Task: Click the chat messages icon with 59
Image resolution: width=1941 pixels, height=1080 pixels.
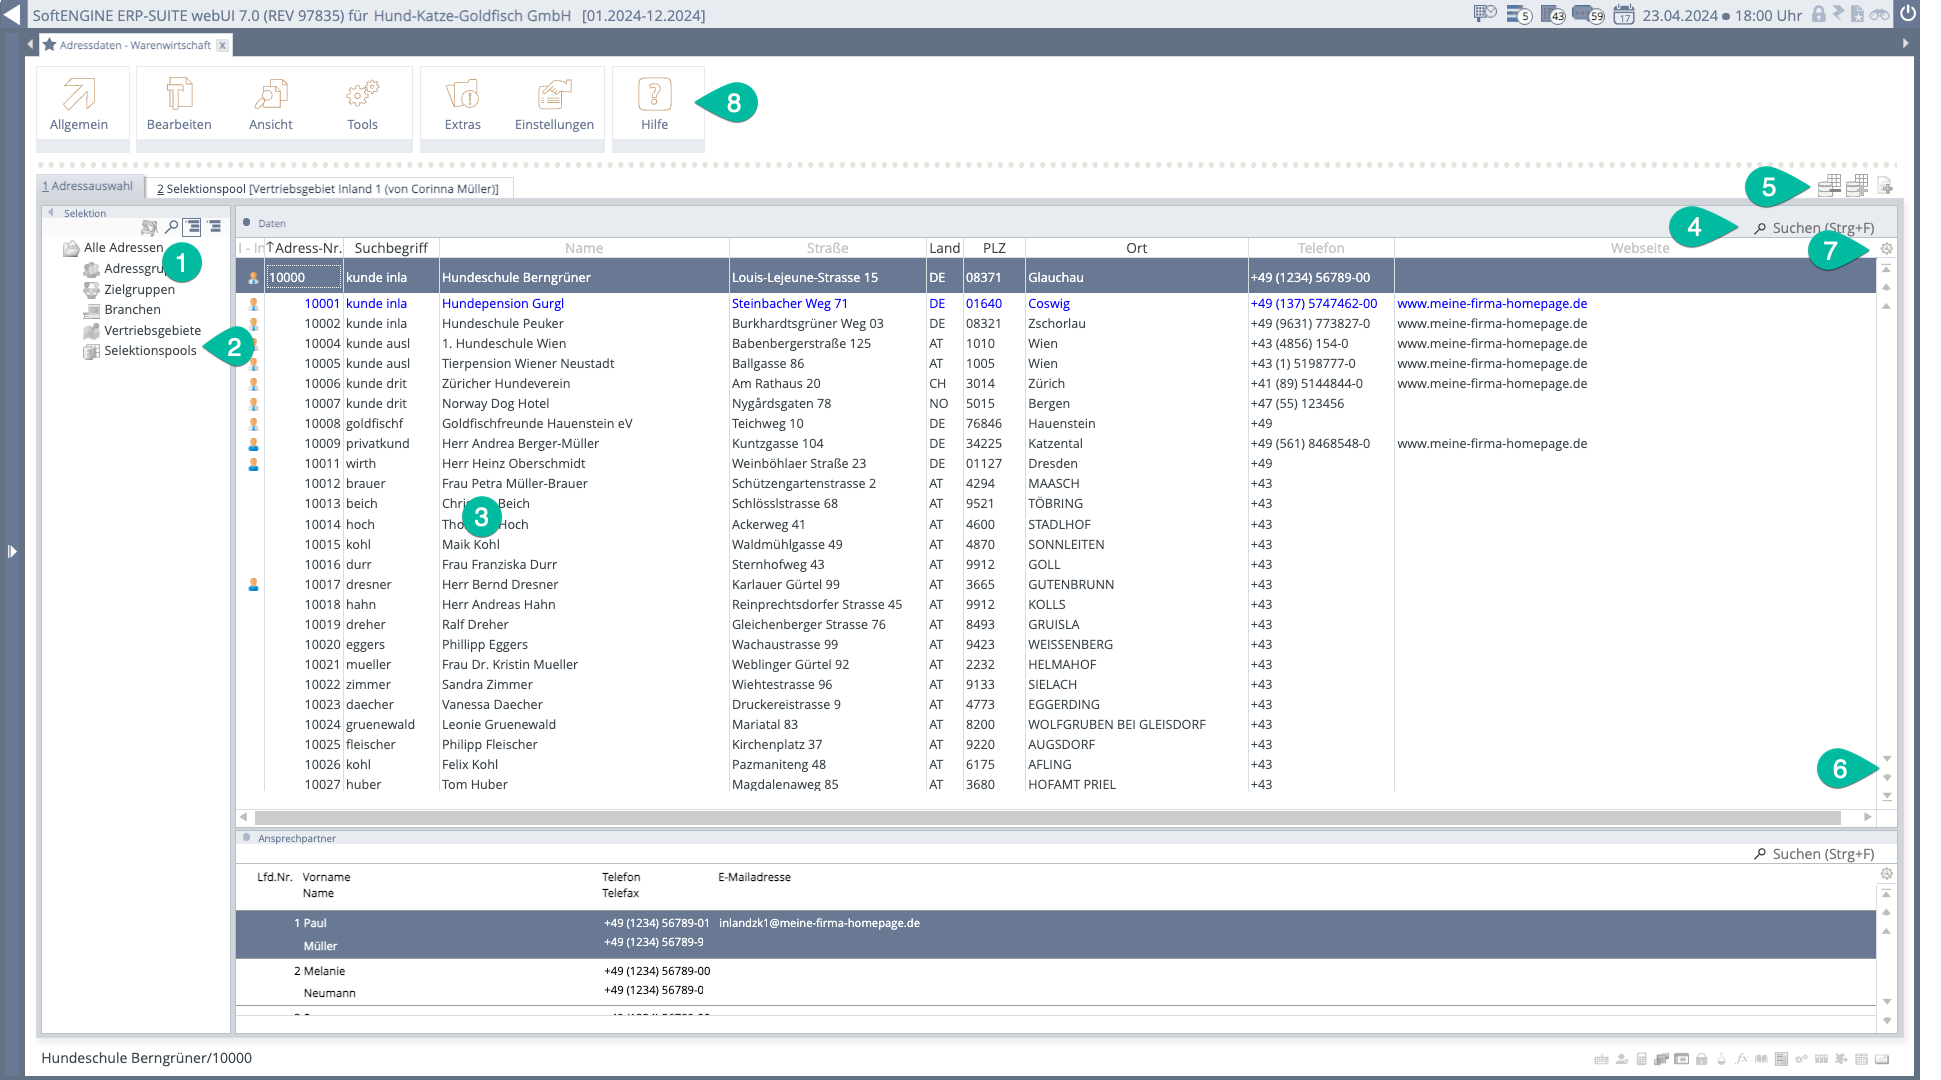Action: (1587, 15)
